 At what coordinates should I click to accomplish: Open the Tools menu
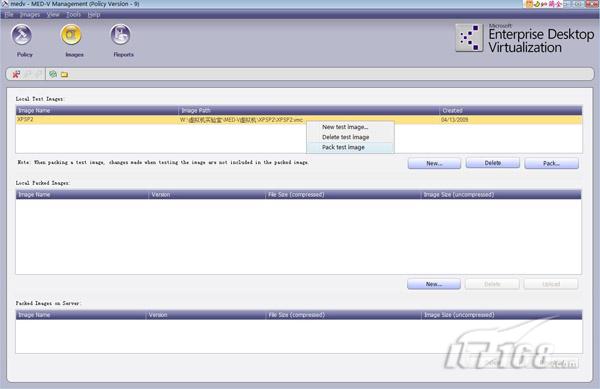click(73, 15)
